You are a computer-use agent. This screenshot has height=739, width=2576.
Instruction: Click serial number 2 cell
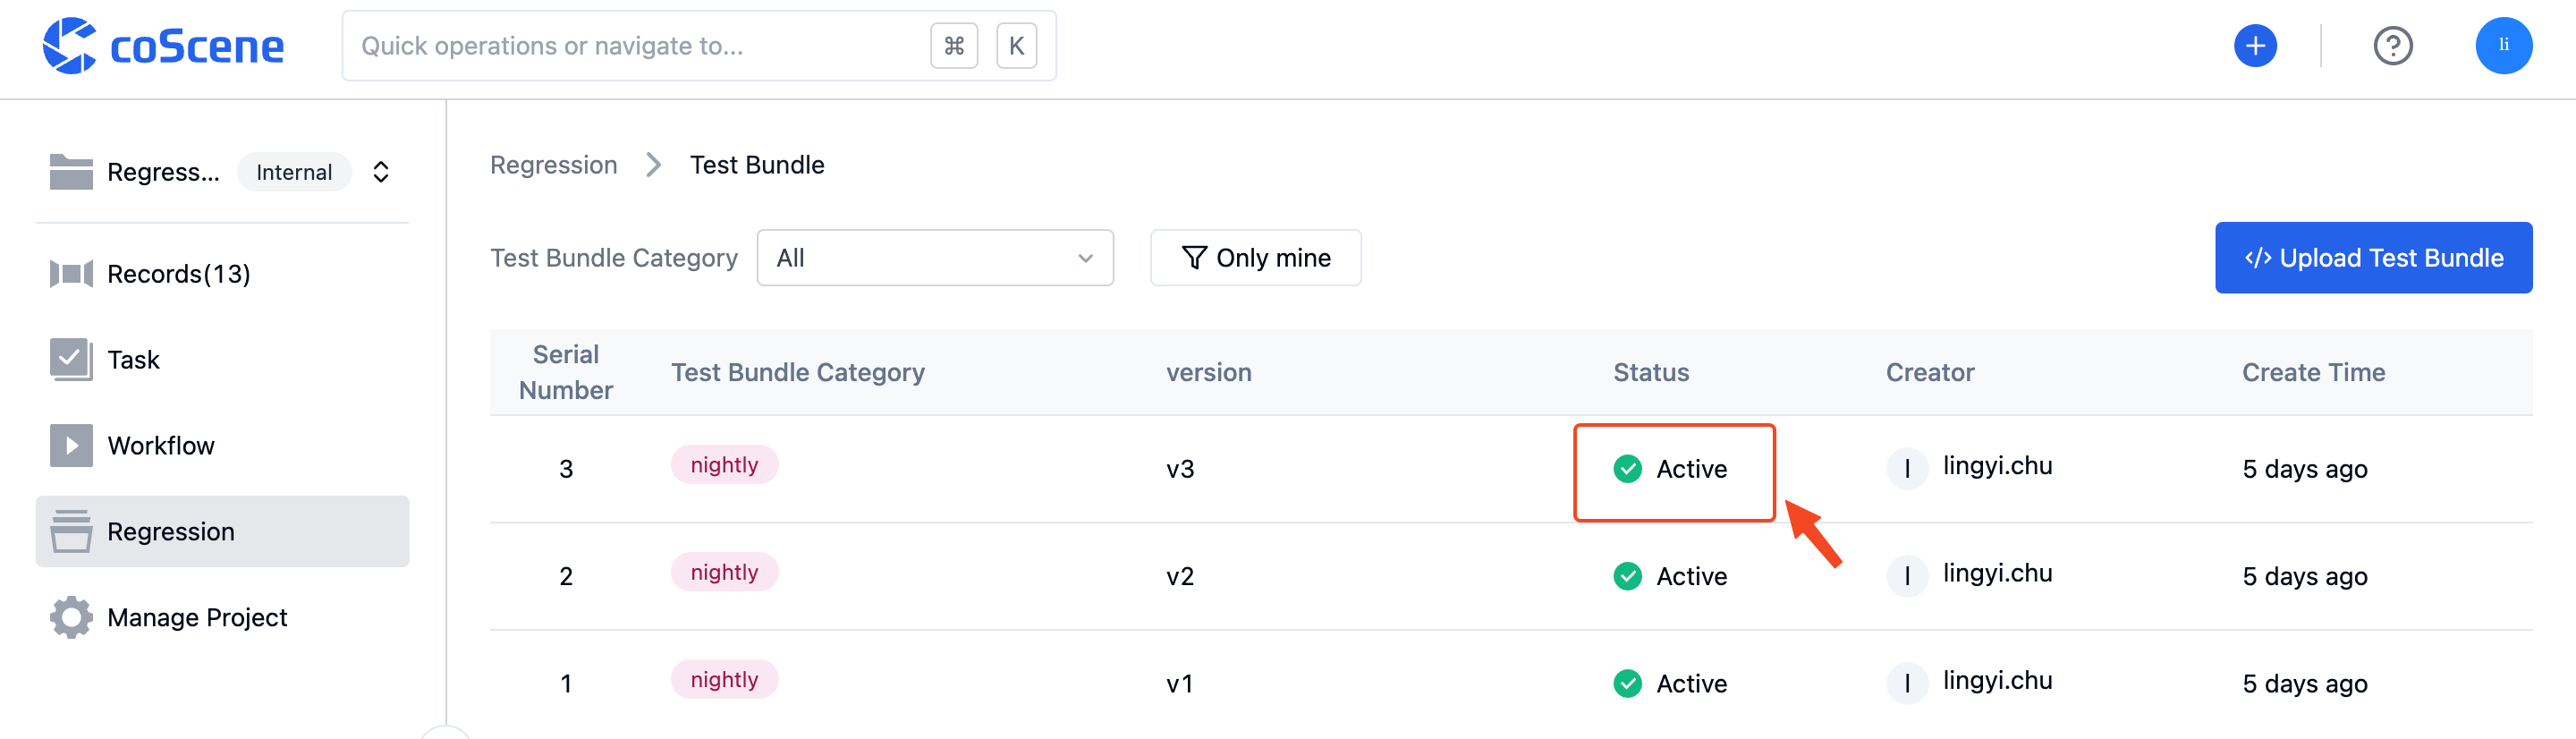point(565,576)
